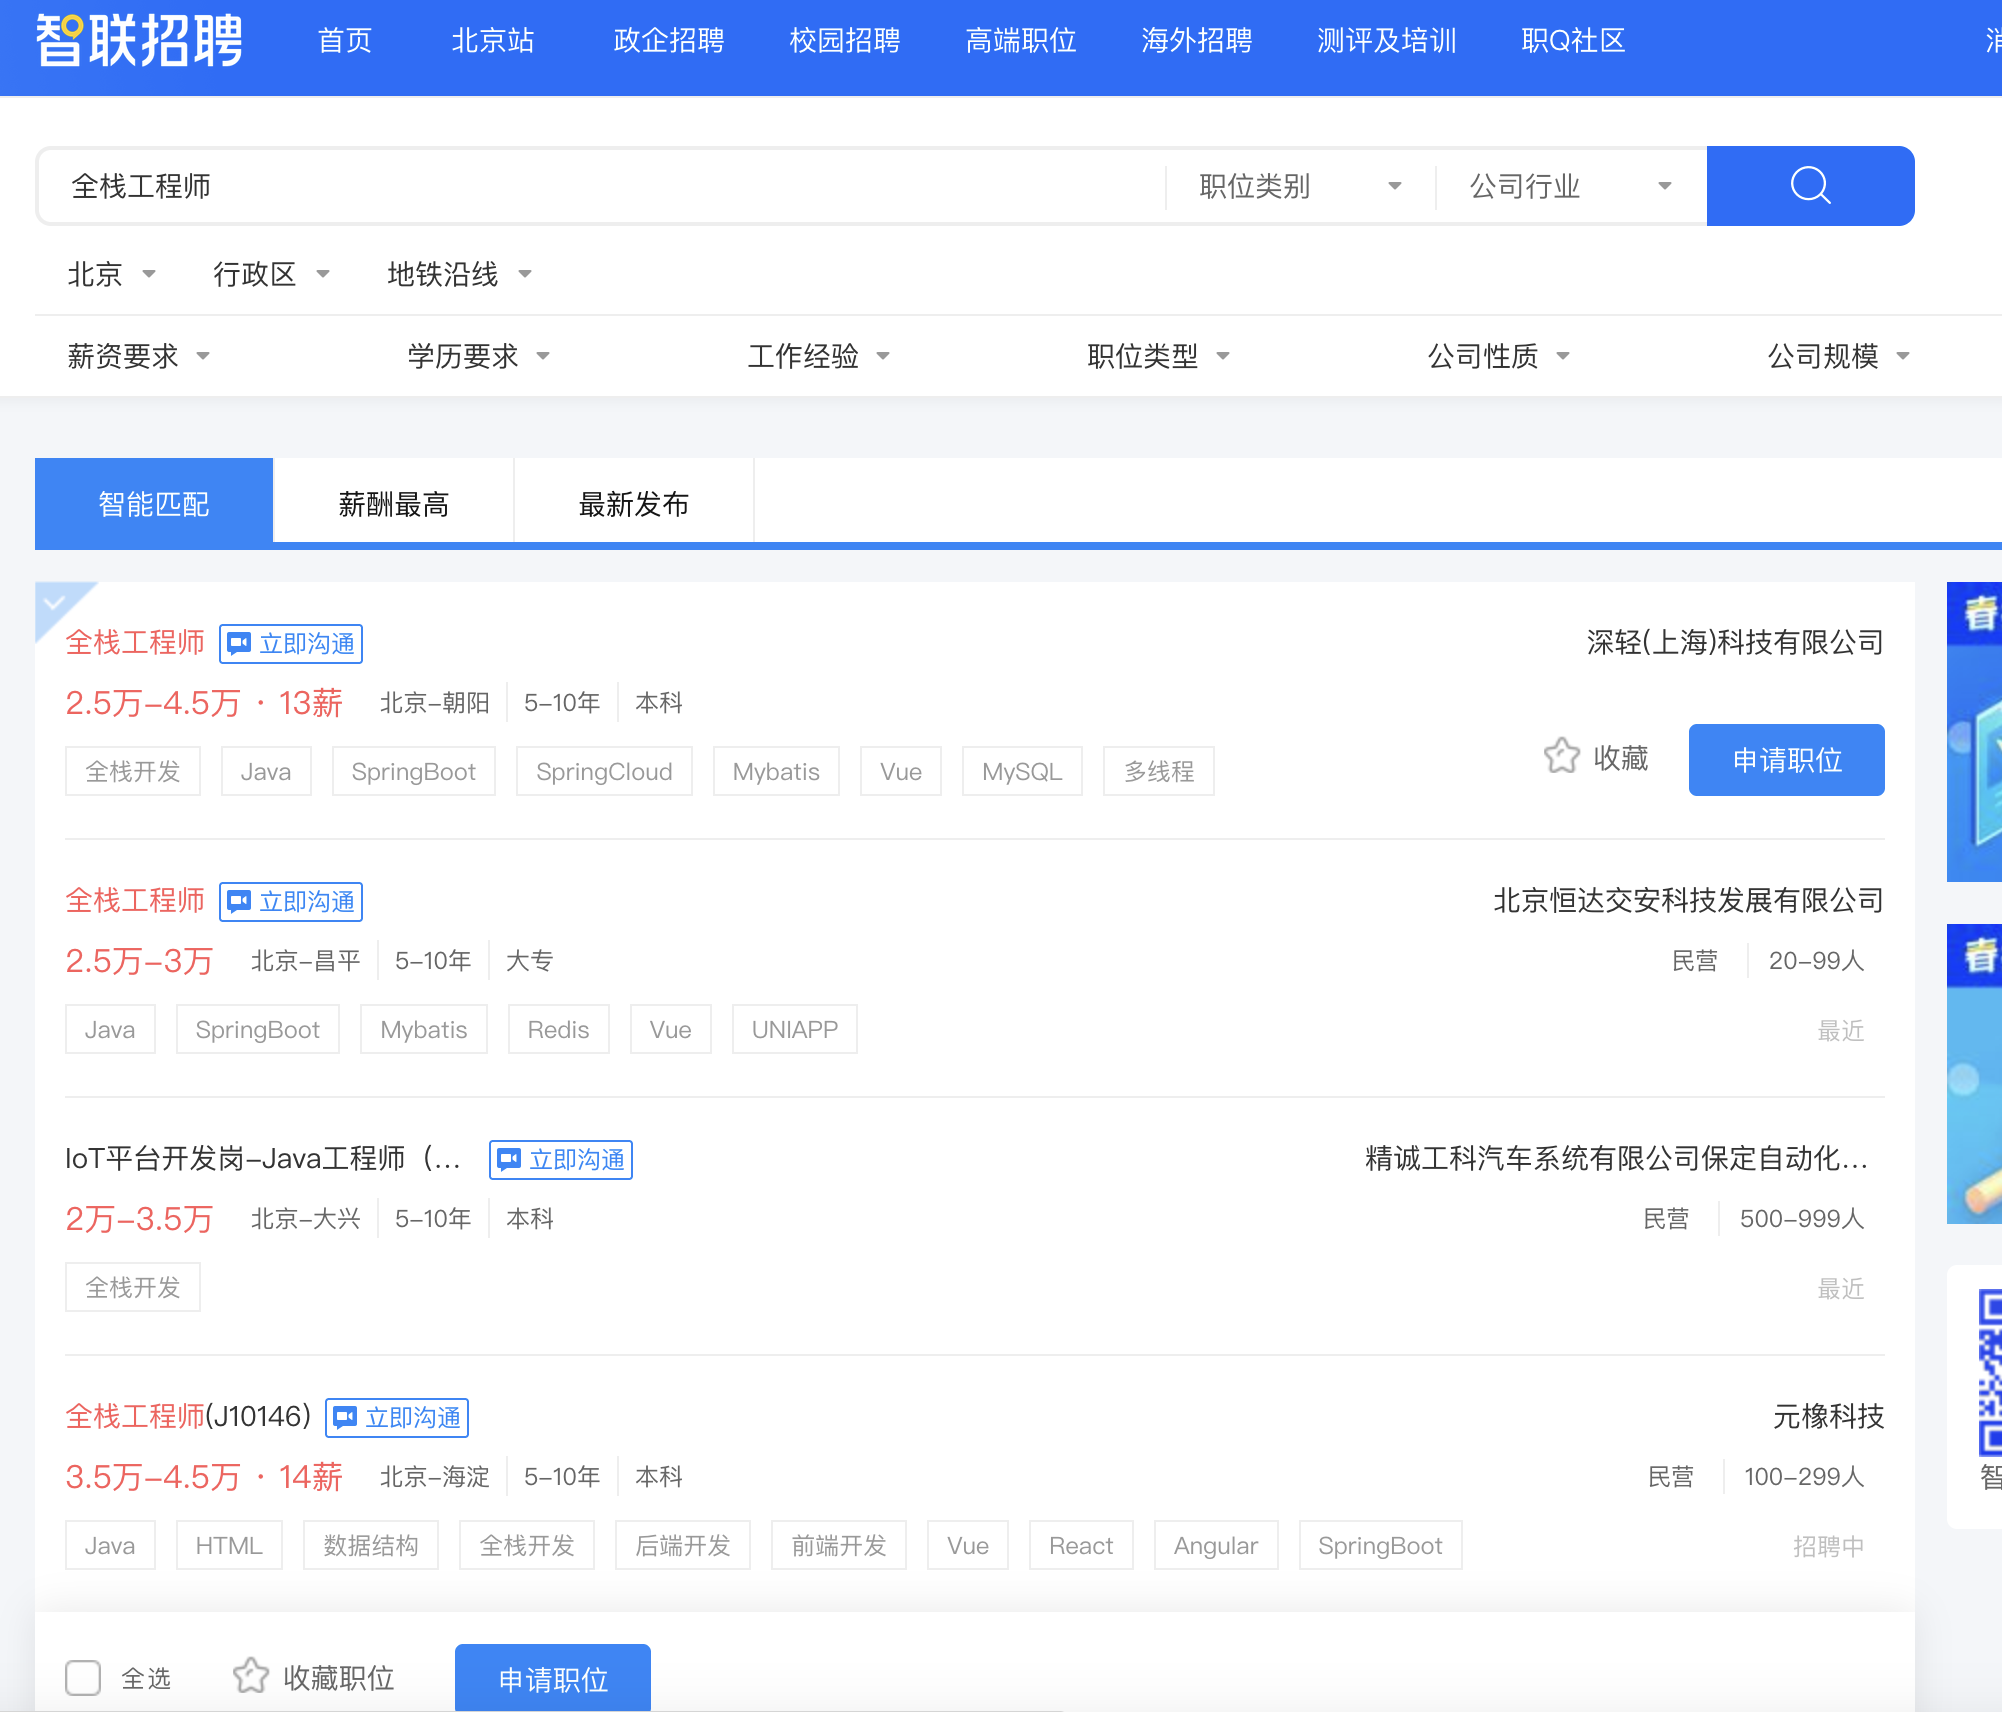Click the star icon beside 收藏职位

tap(250, 1676)
